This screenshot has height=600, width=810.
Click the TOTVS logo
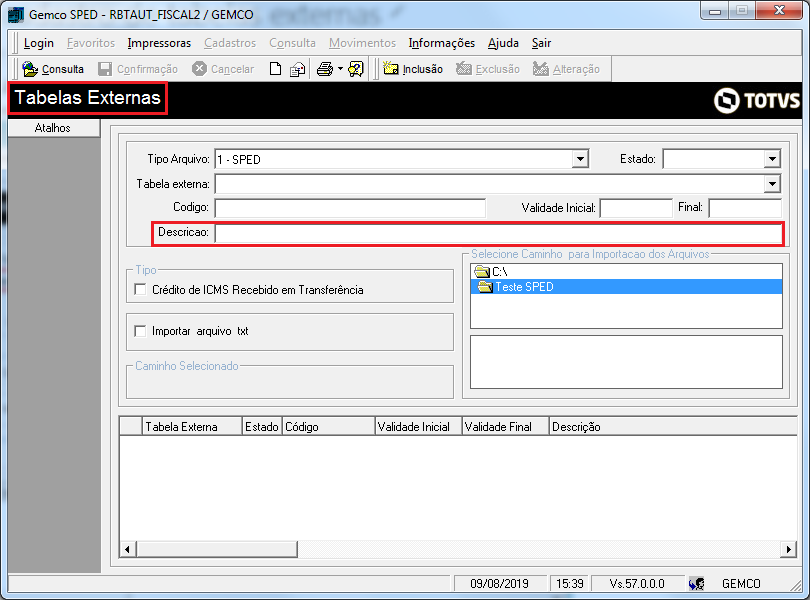pyautogui.click(x=757, y=100)
